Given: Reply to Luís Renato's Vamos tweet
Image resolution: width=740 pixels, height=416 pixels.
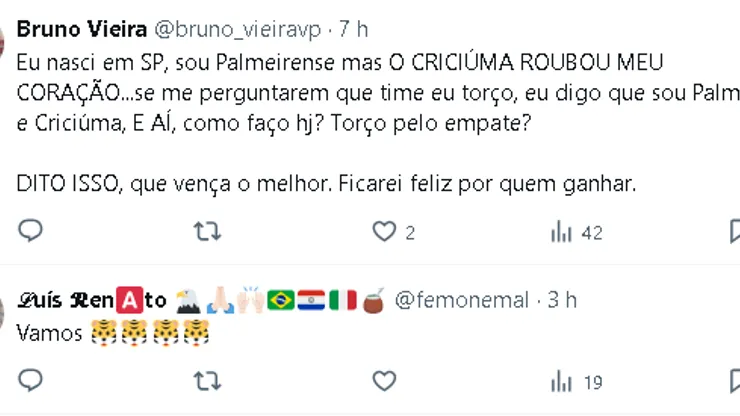Looking at the screenshot, I should (31, 380).
